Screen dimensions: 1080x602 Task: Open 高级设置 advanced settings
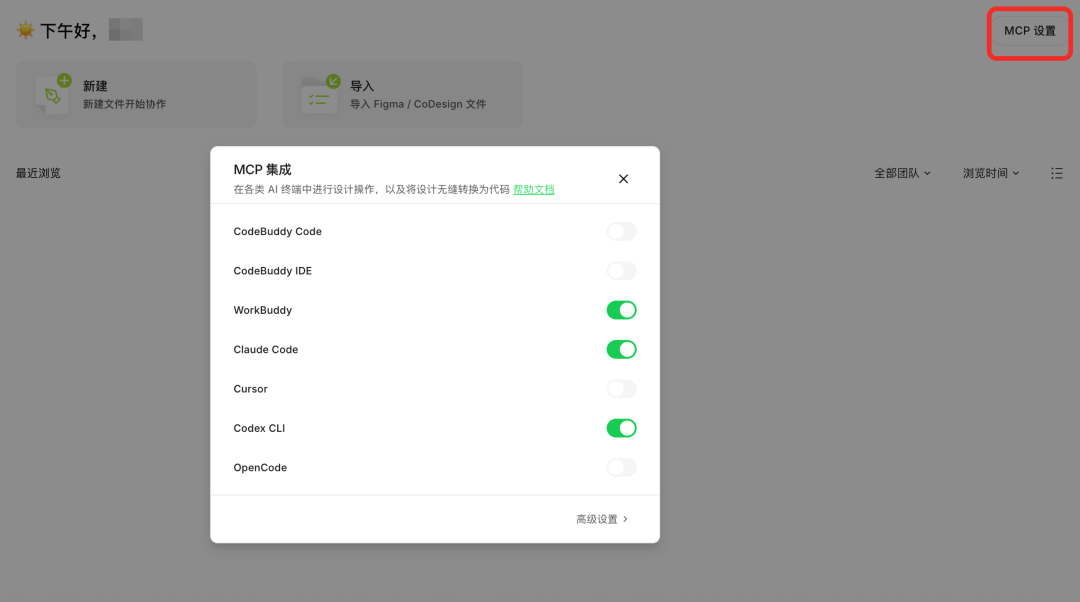602,519
